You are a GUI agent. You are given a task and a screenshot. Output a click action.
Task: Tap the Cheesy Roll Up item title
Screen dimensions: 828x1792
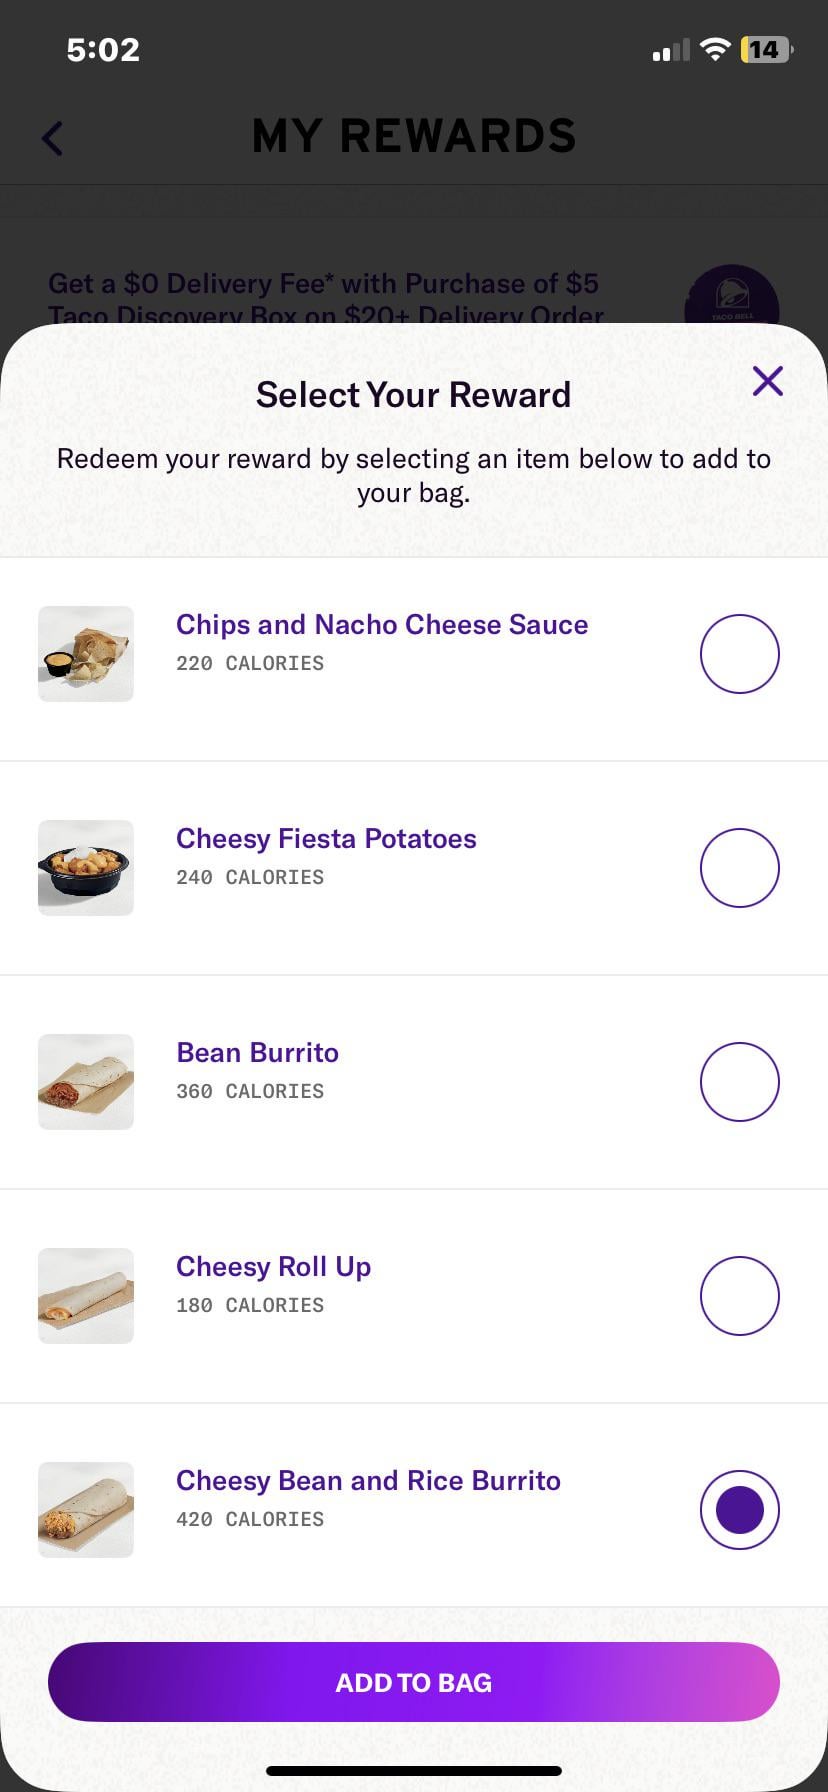click(273, 1267)
